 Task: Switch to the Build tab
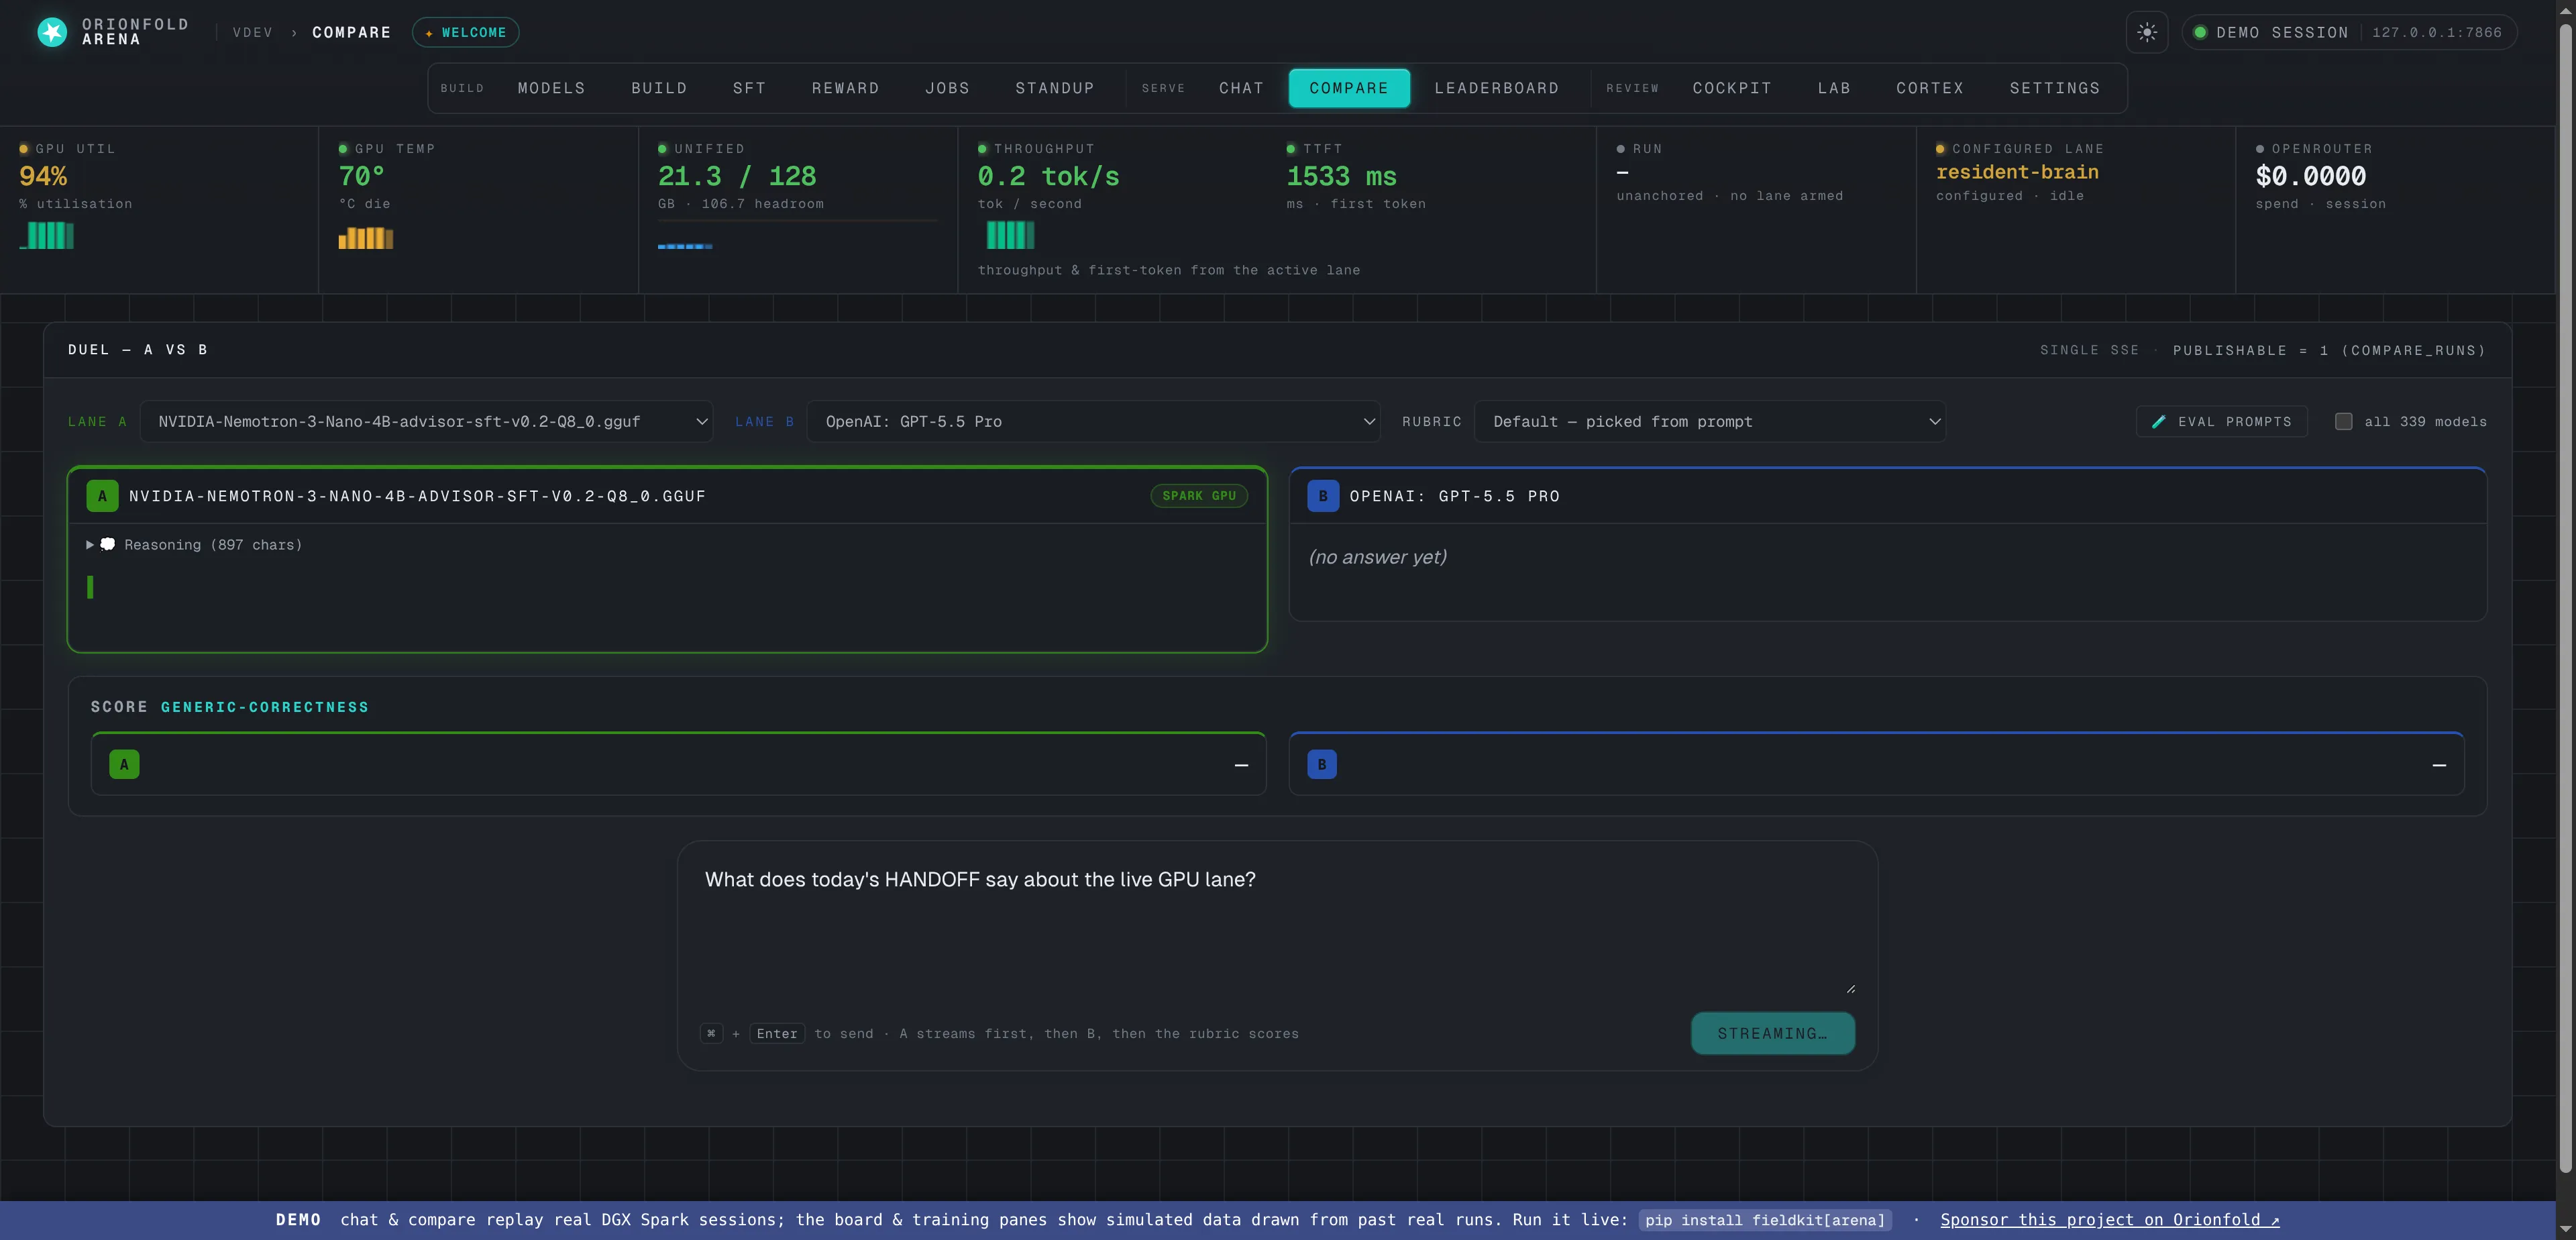tap(659, 88)
